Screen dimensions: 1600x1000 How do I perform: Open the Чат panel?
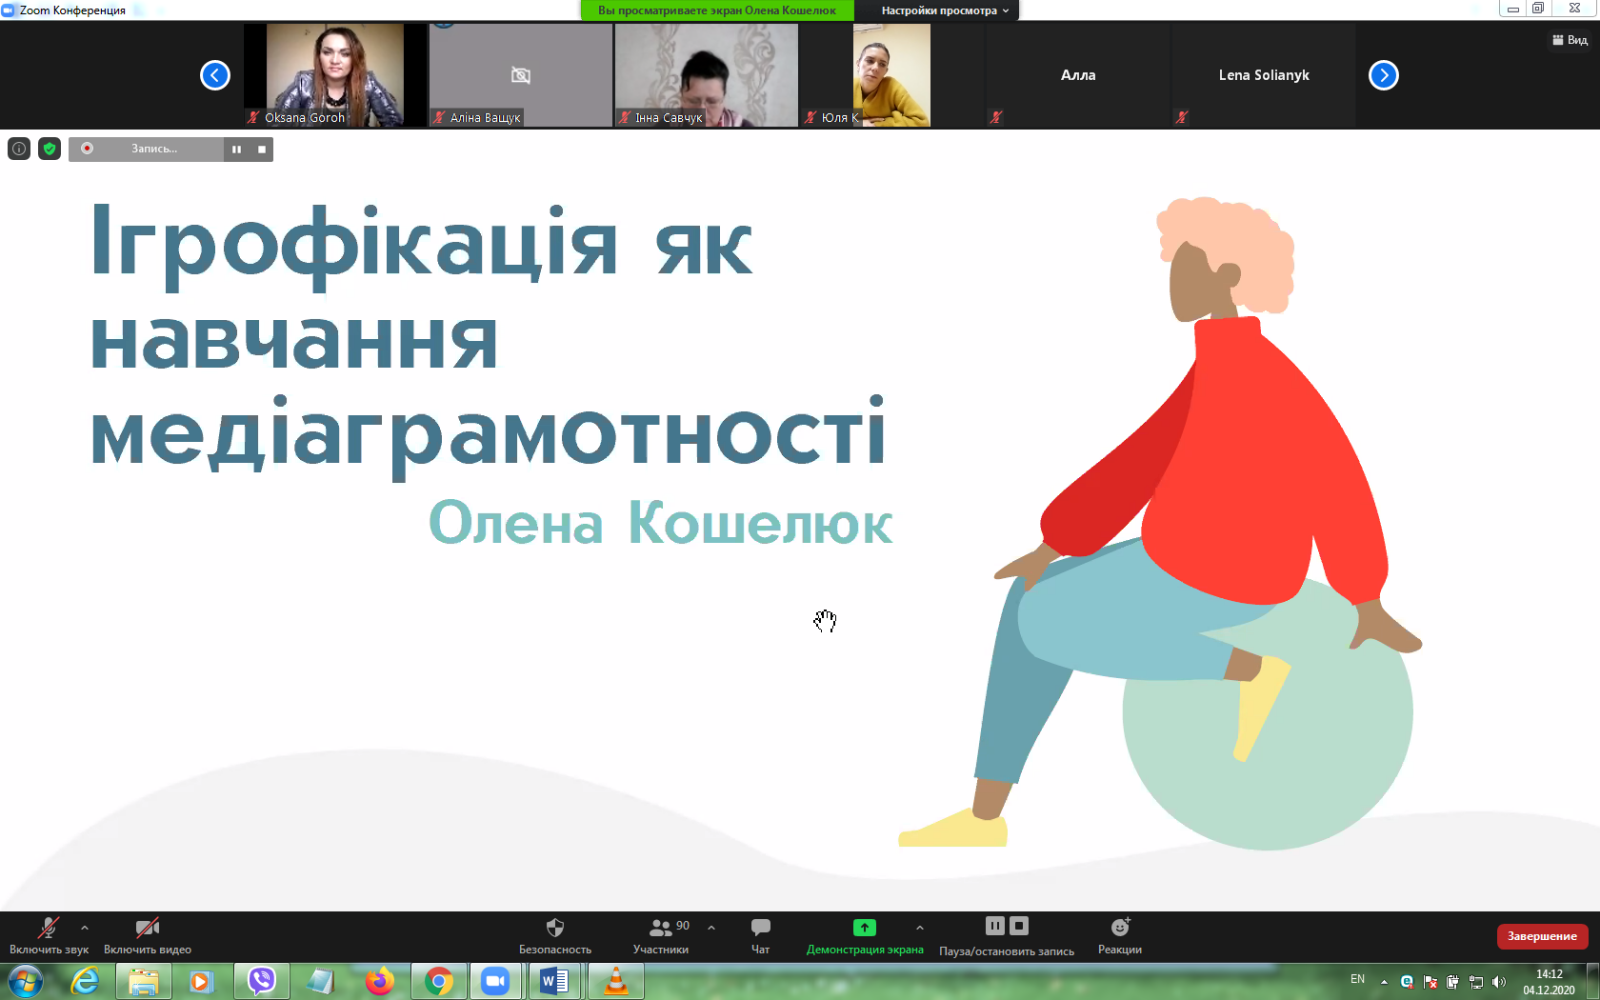point(761,935)
